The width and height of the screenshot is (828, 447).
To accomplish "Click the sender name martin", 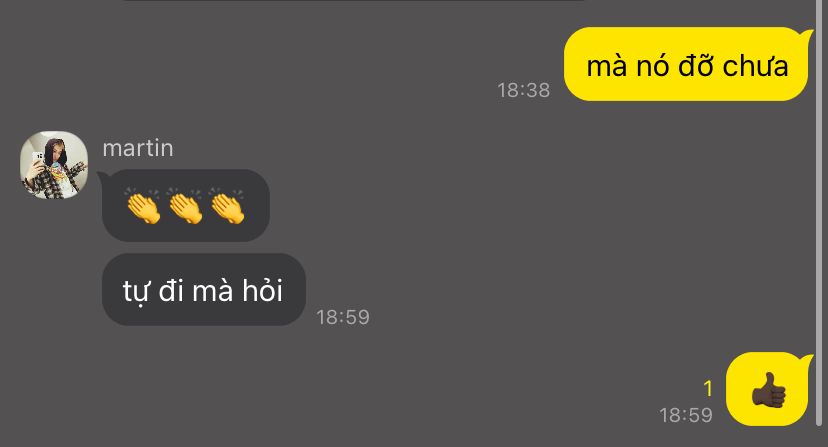I will coord(138,148).
